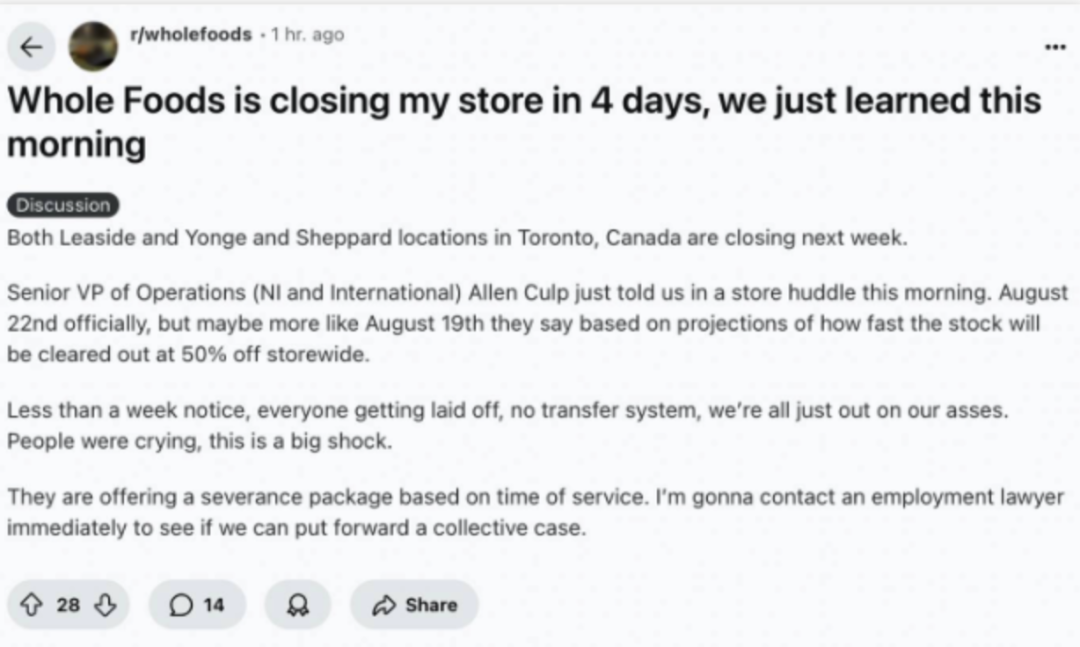Click the post title about store closing

pyautogui.click(x=523, y=122)
